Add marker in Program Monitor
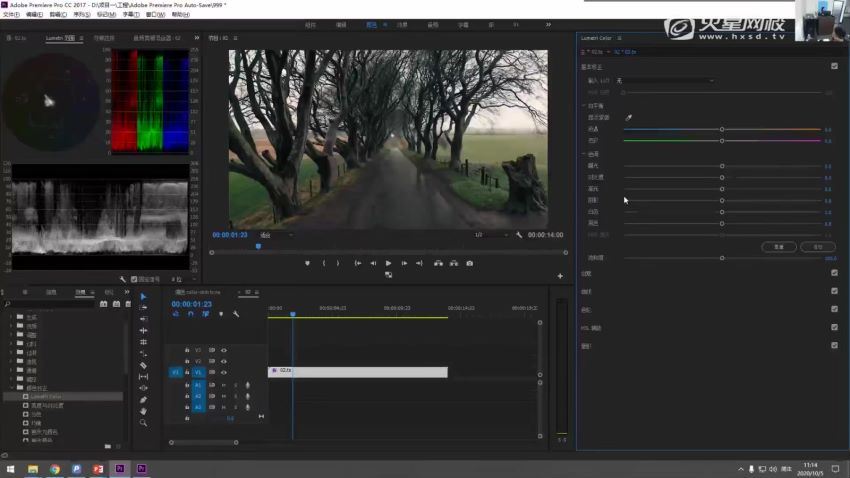The height and width of the screenshot is (478, 850). click(x=307, y=263)
